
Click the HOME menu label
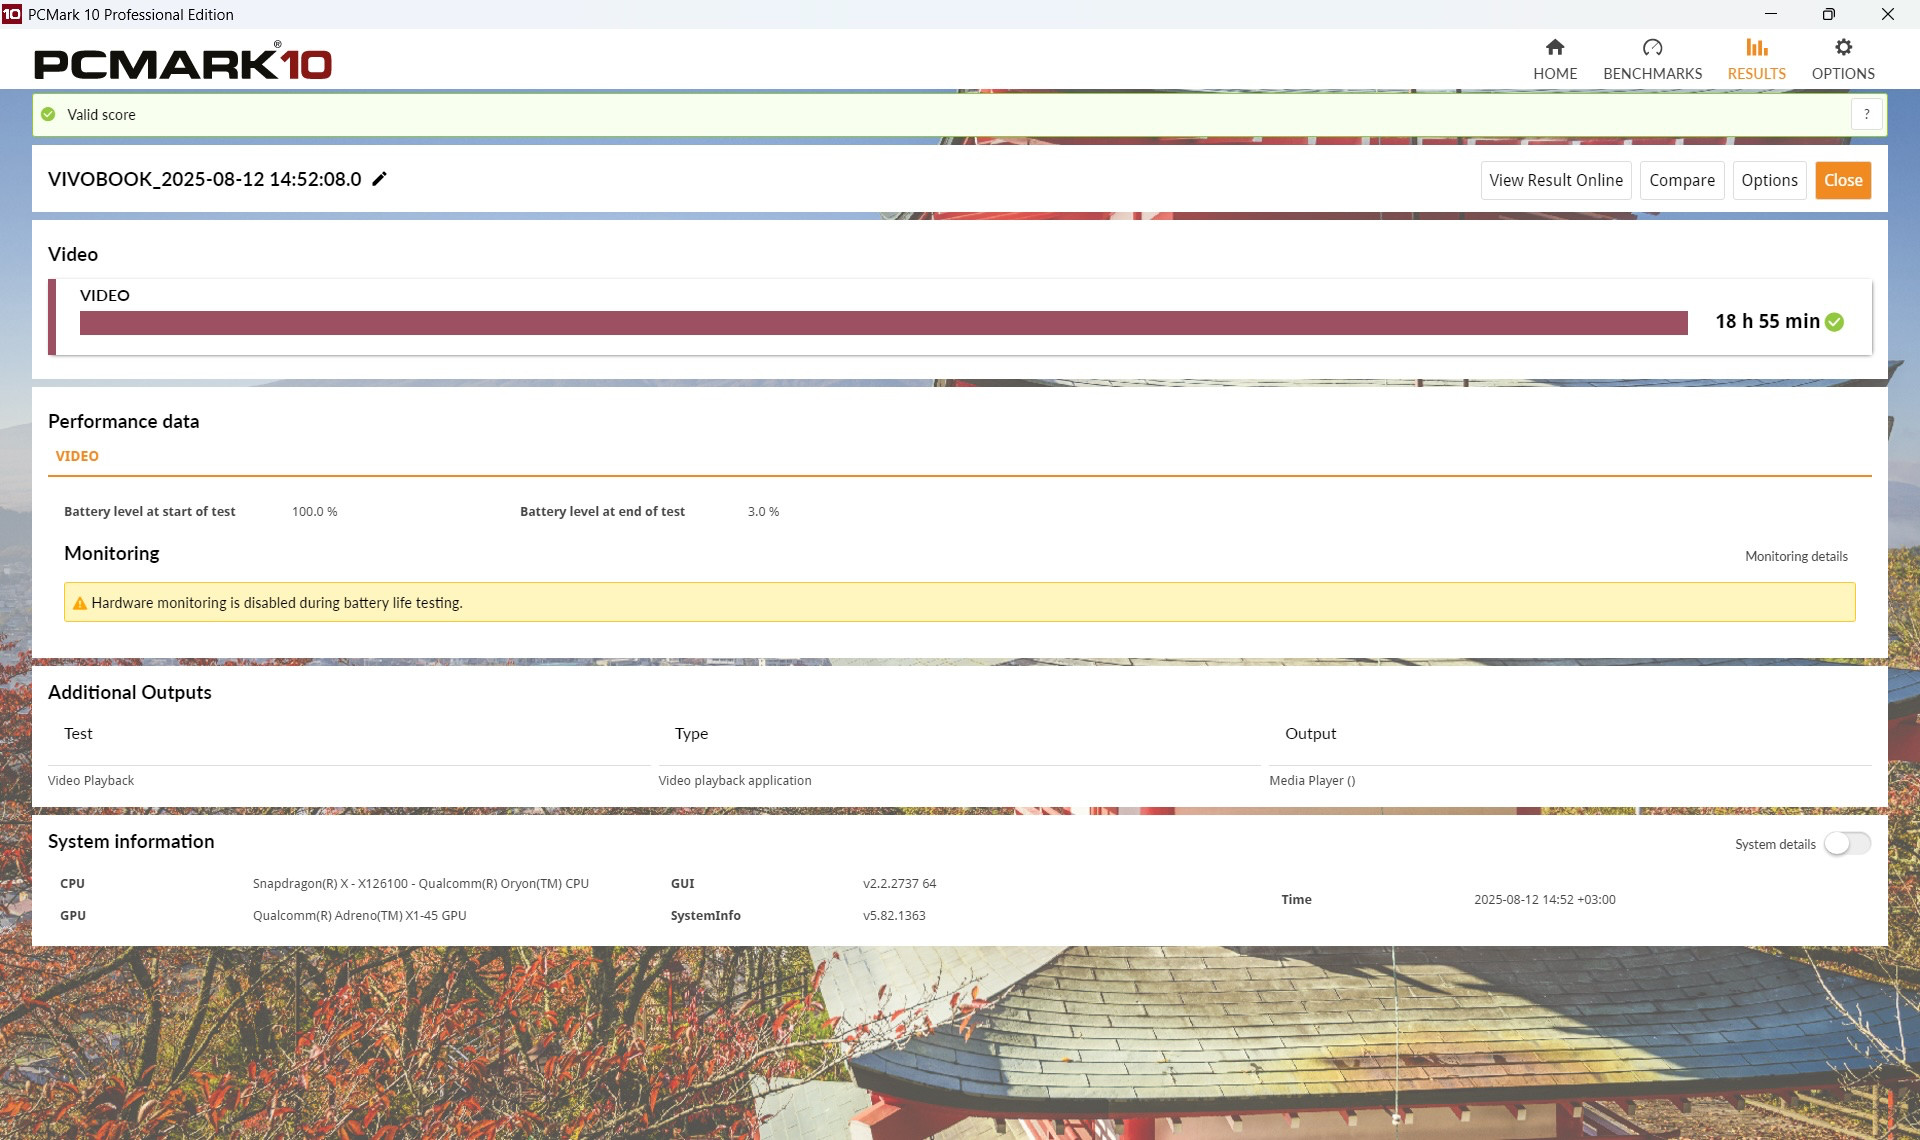(1555, 73)
